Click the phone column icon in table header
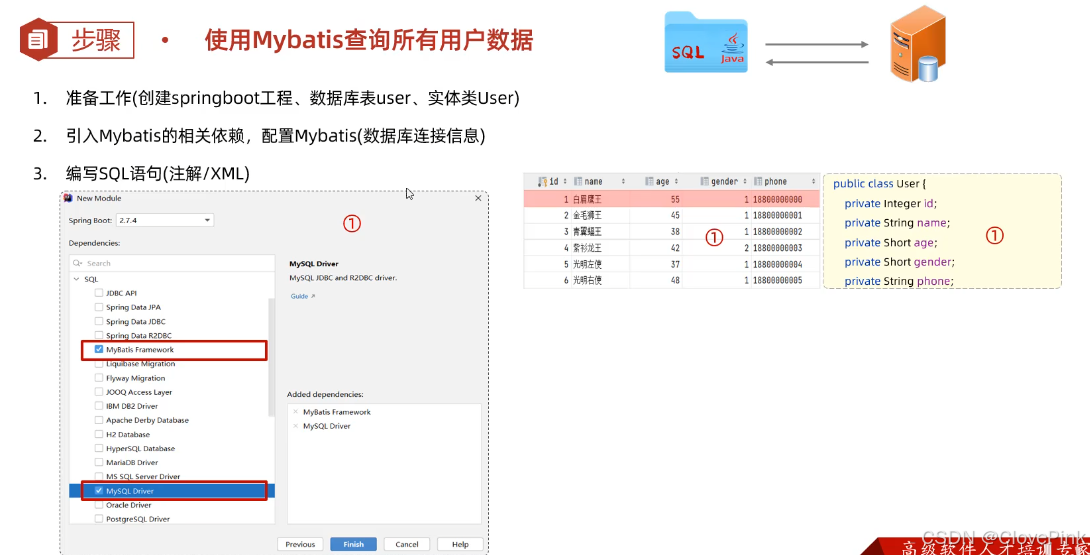The image size is (1090, 555). (758, 182)
